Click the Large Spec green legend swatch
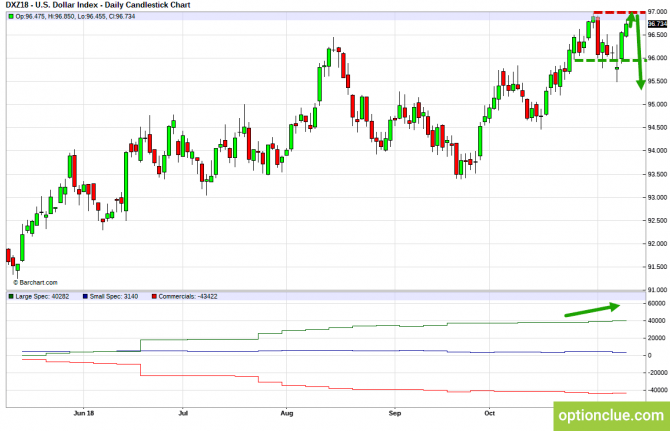Viewport: 670px width, 431px height. (11, 296)
